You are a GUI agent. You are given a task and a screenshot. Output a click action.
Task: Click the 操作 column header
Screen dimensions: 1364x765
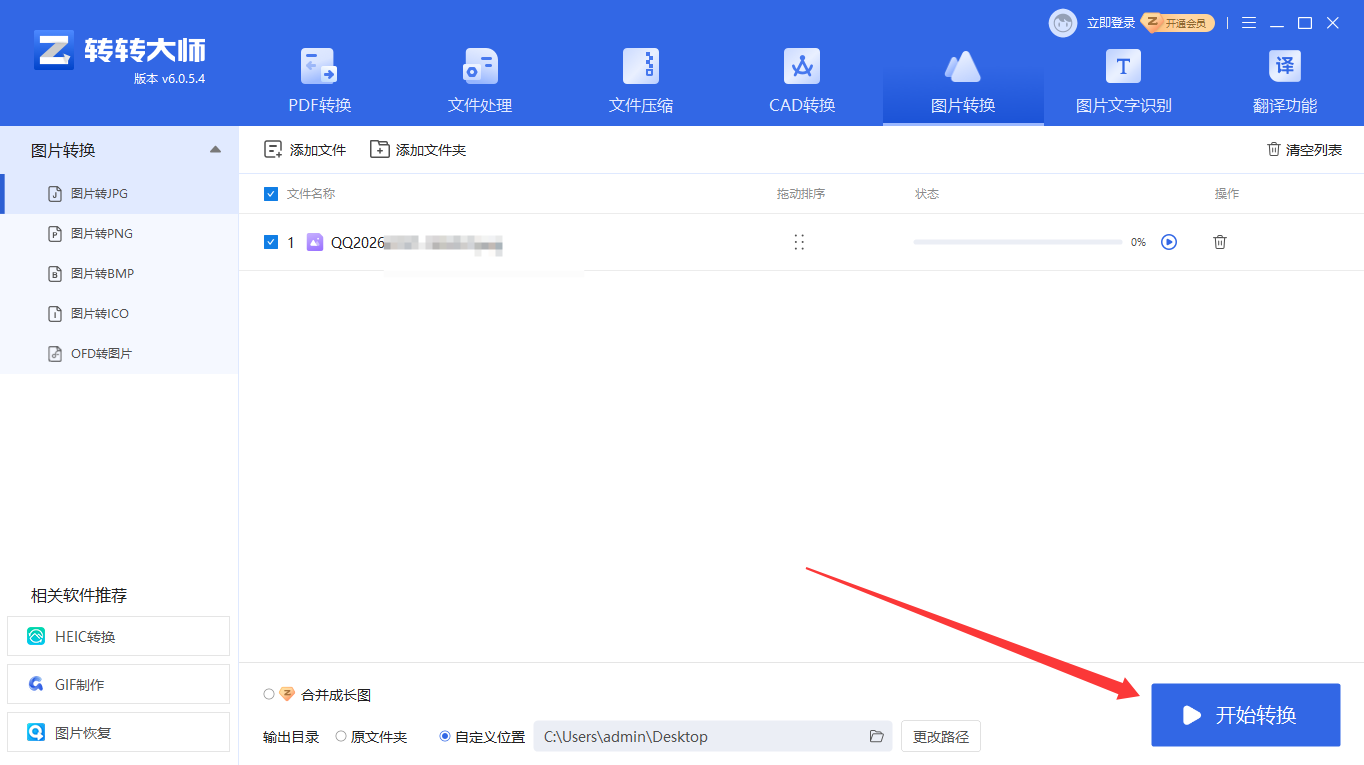point(1227,194)
